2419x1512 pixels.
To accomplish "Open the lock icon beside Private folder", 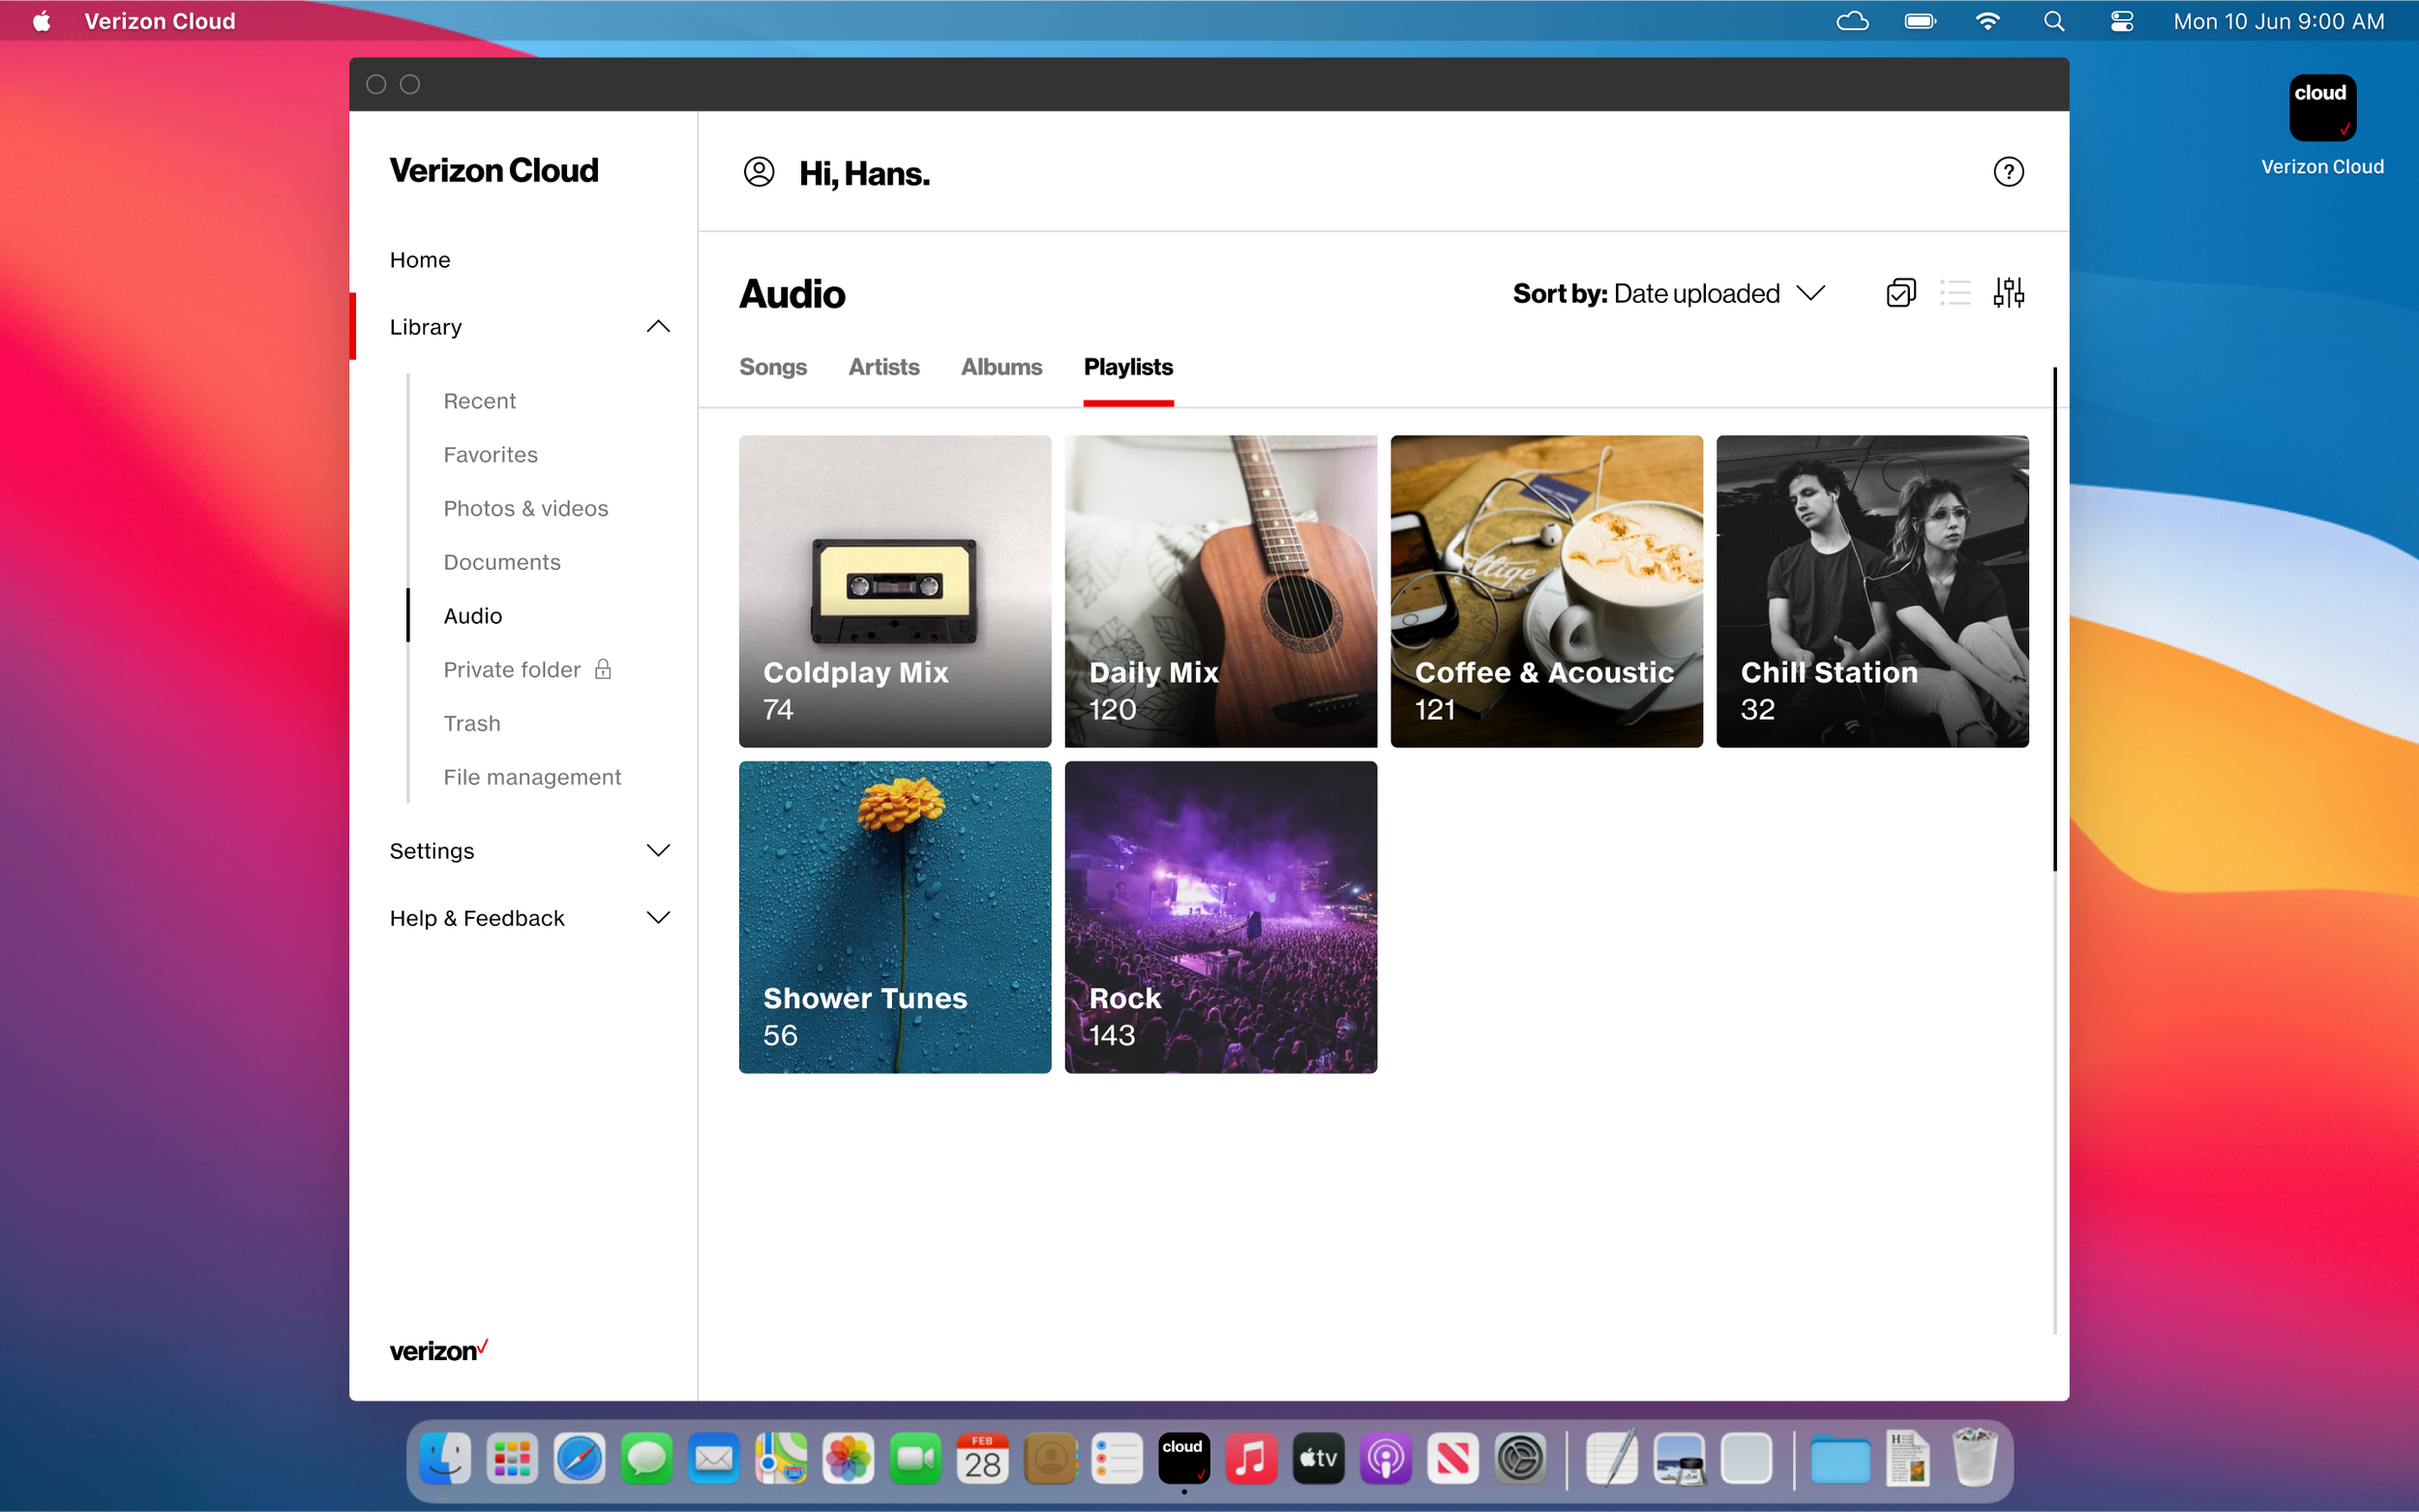I will pos(603,669).
